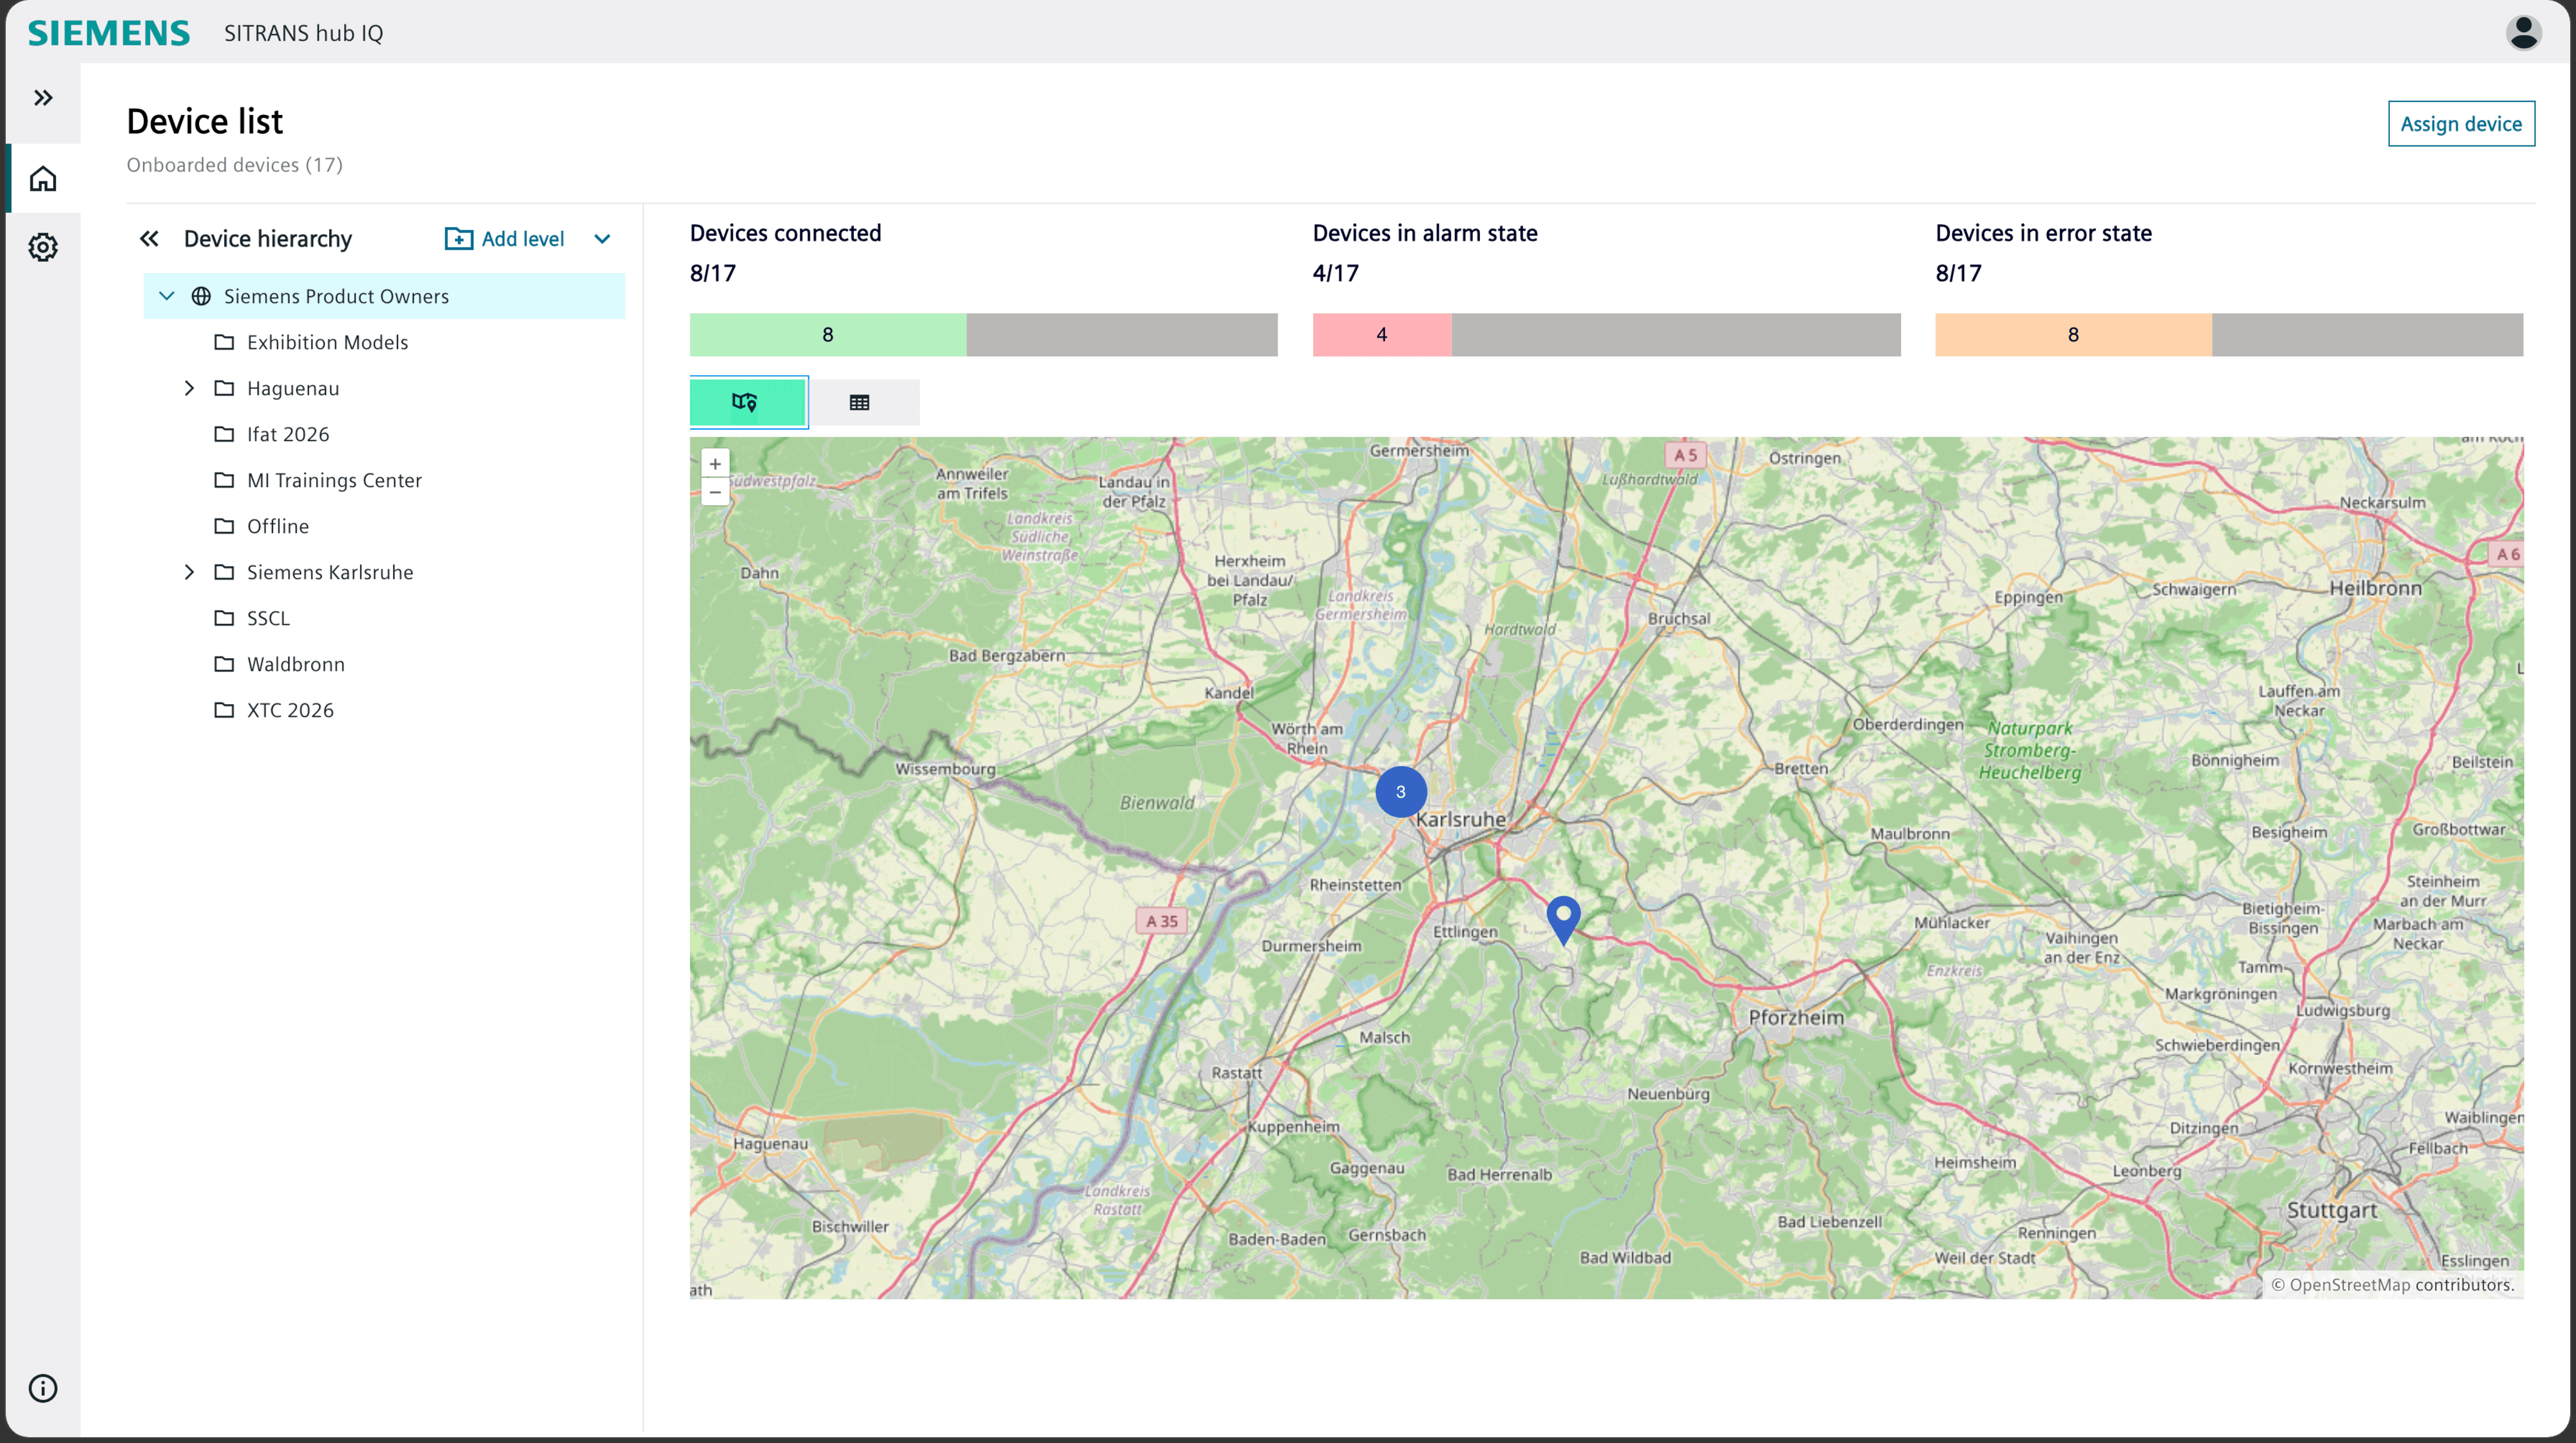Screen dimensions: 2576x1443
Task: Select the Offline level
Action: [x=278, y=526]
